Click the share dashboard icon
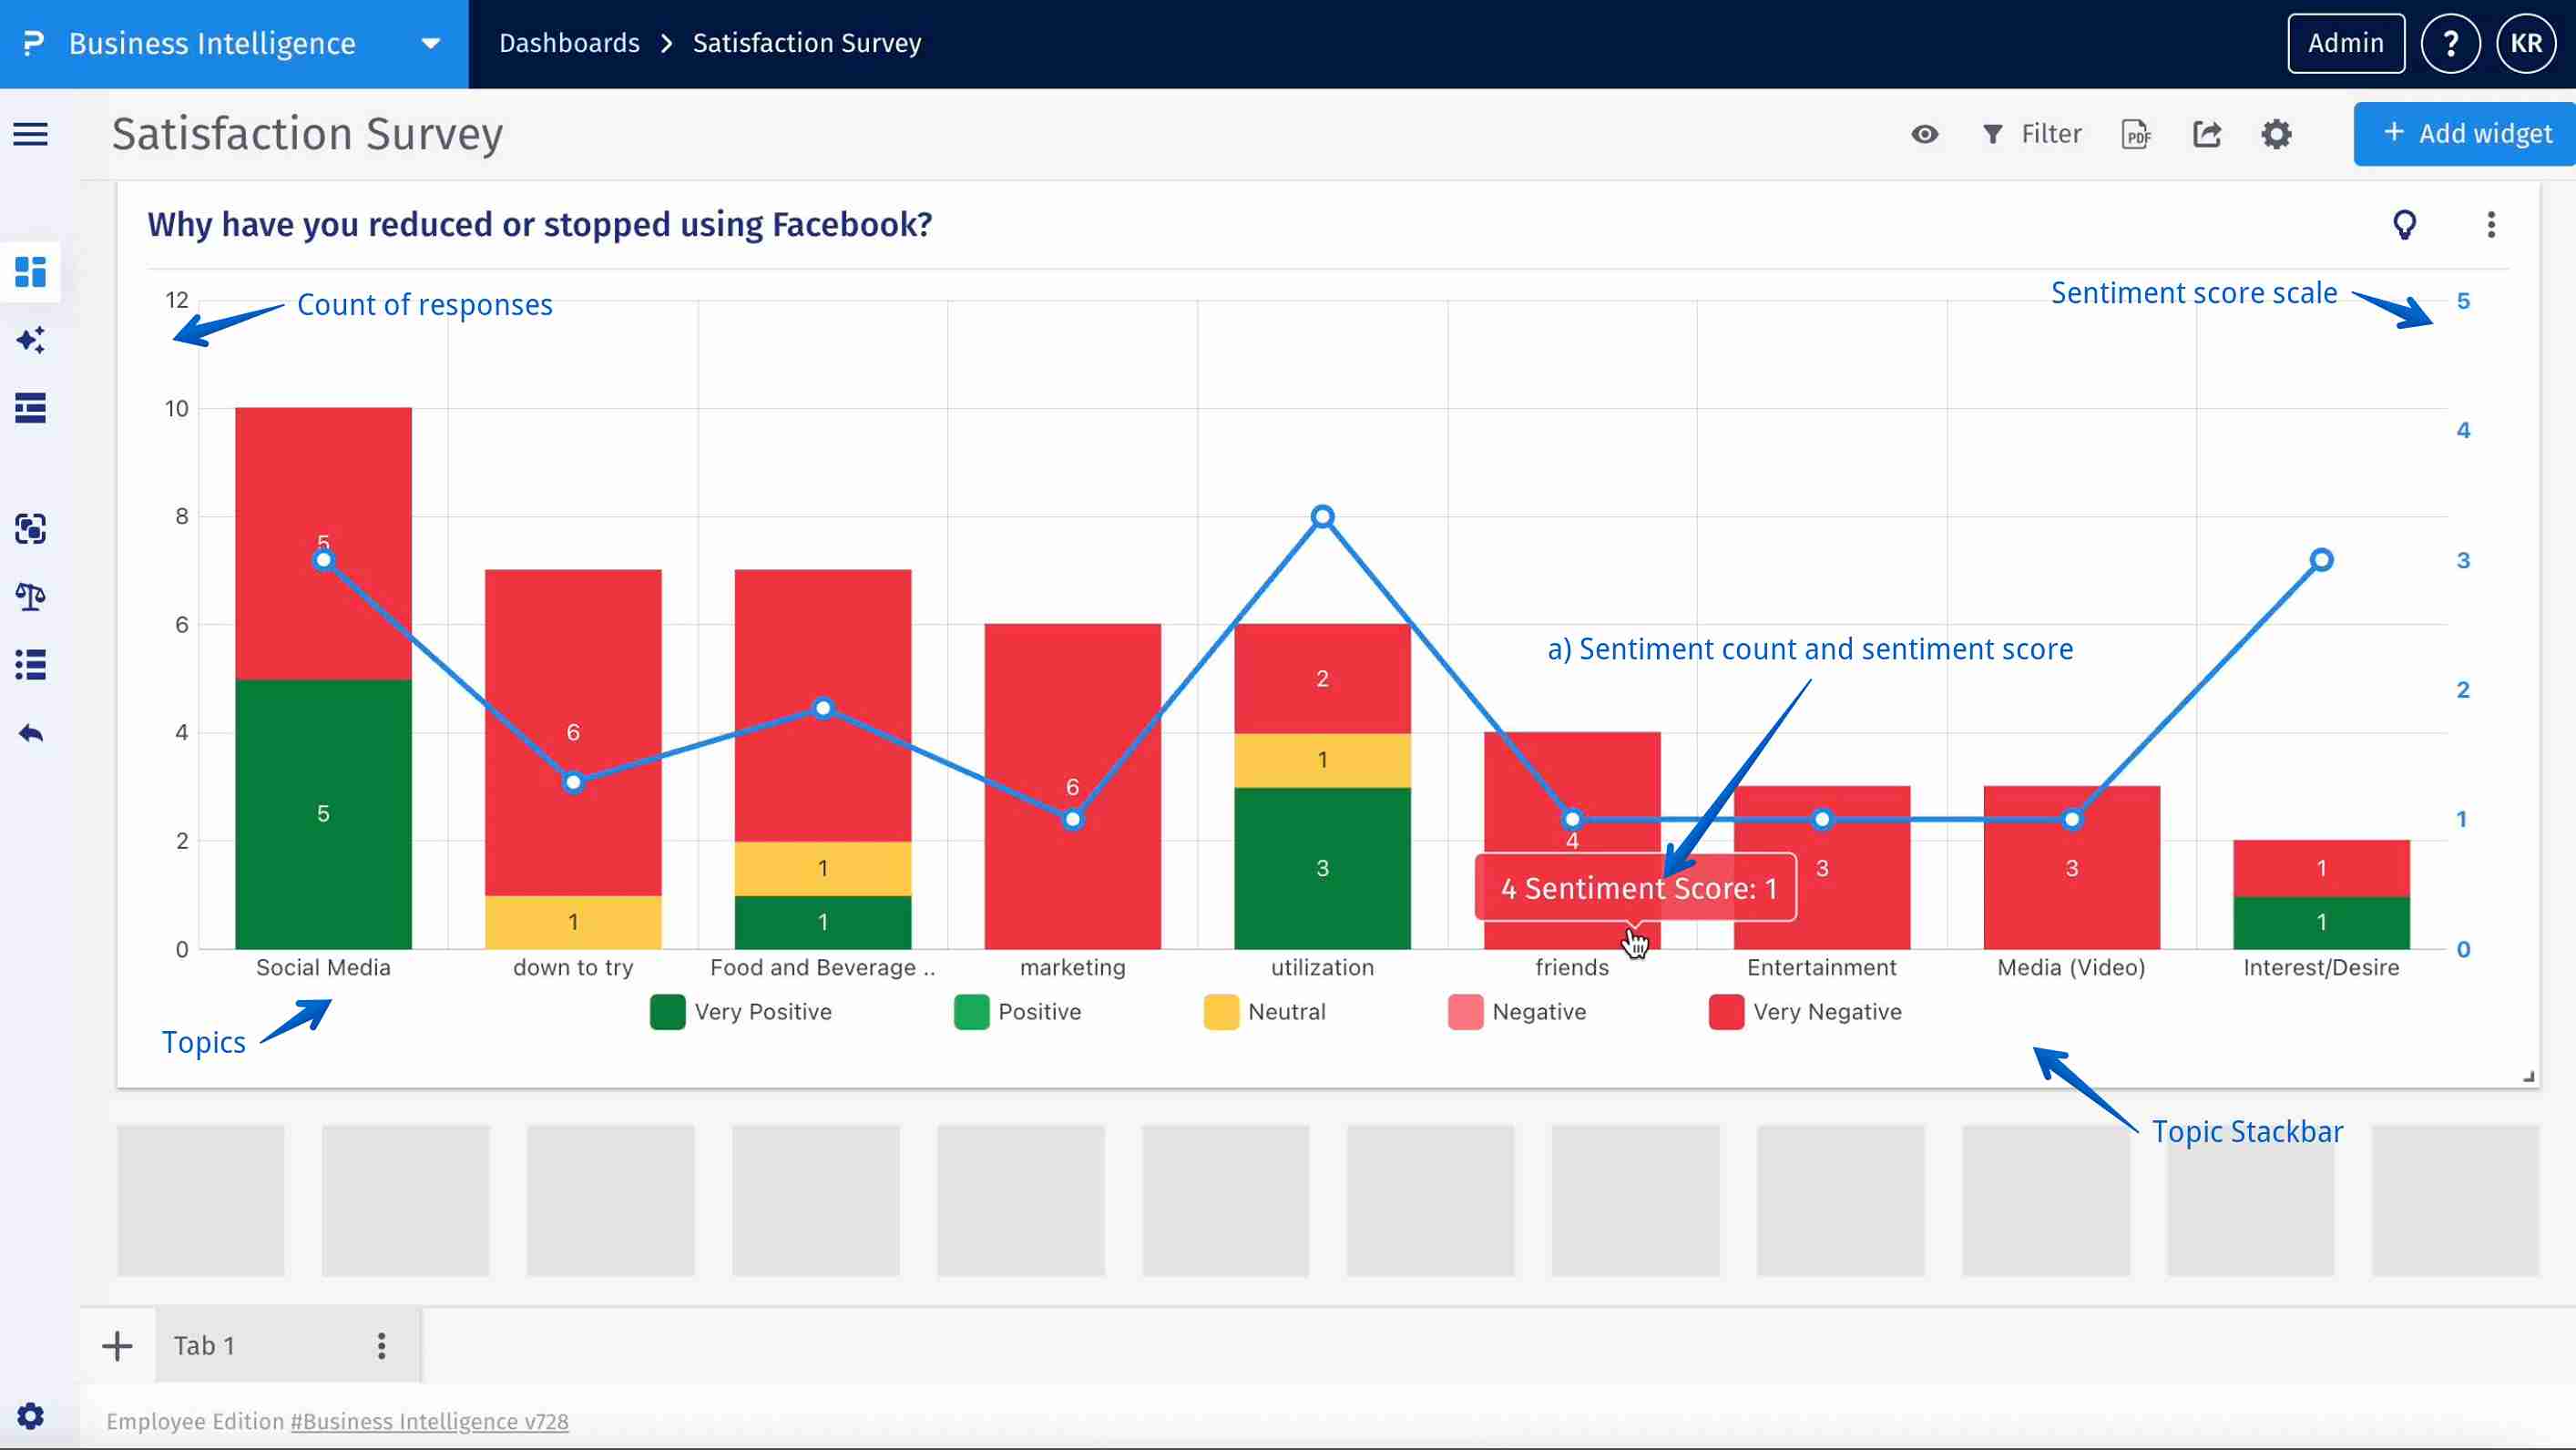This screenshot has height=1450, width=2576. pyautogui.click(x=2207, y=134)
